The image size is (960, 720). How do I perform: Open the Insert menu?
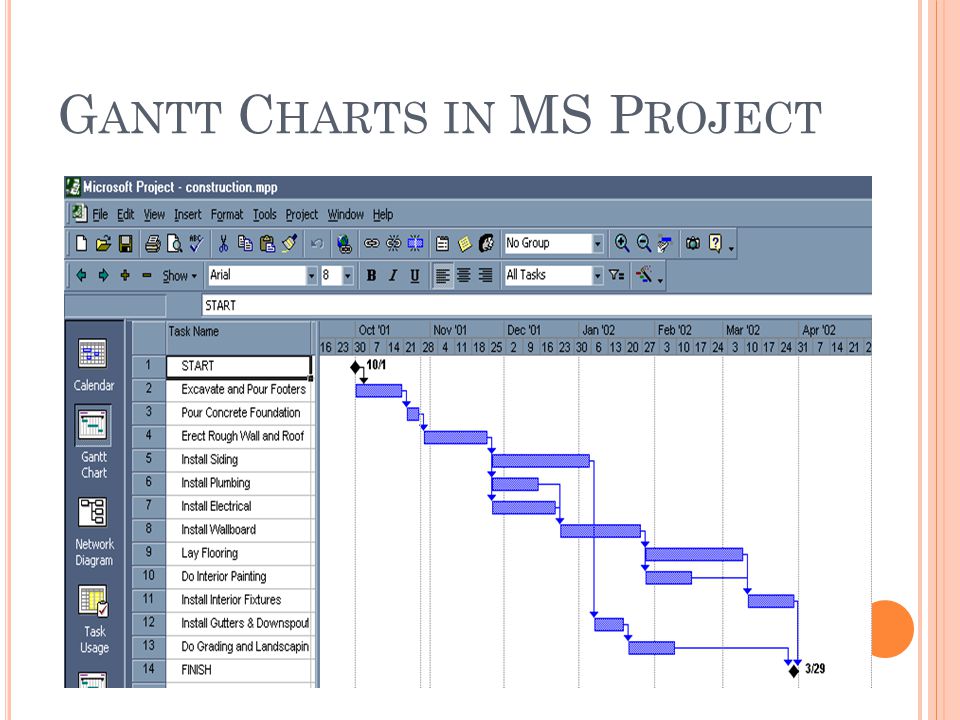(187, 214)
